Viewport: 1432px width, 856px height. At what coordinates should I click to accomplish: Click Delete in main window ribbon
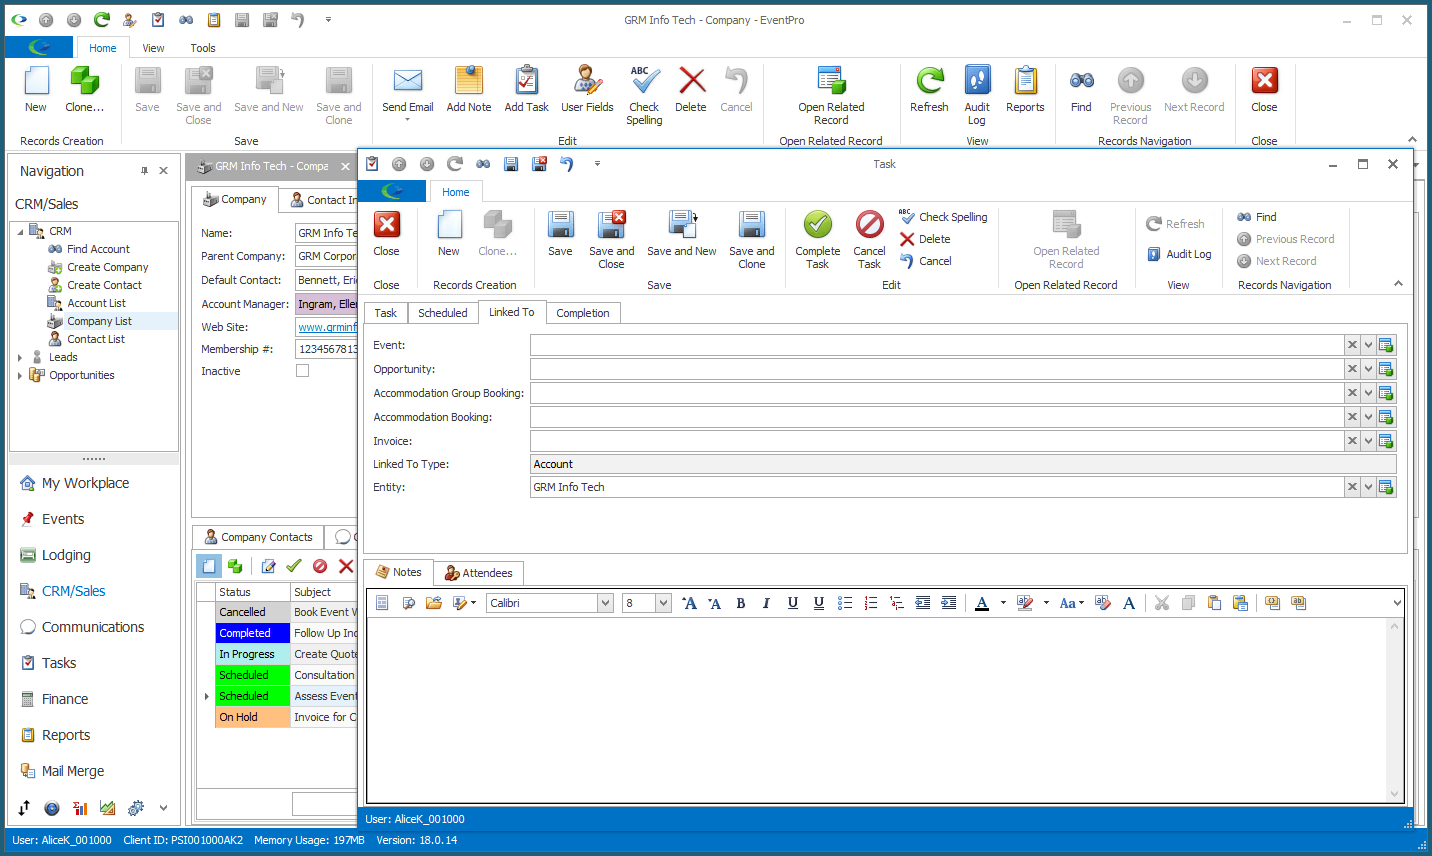[691, 90]
